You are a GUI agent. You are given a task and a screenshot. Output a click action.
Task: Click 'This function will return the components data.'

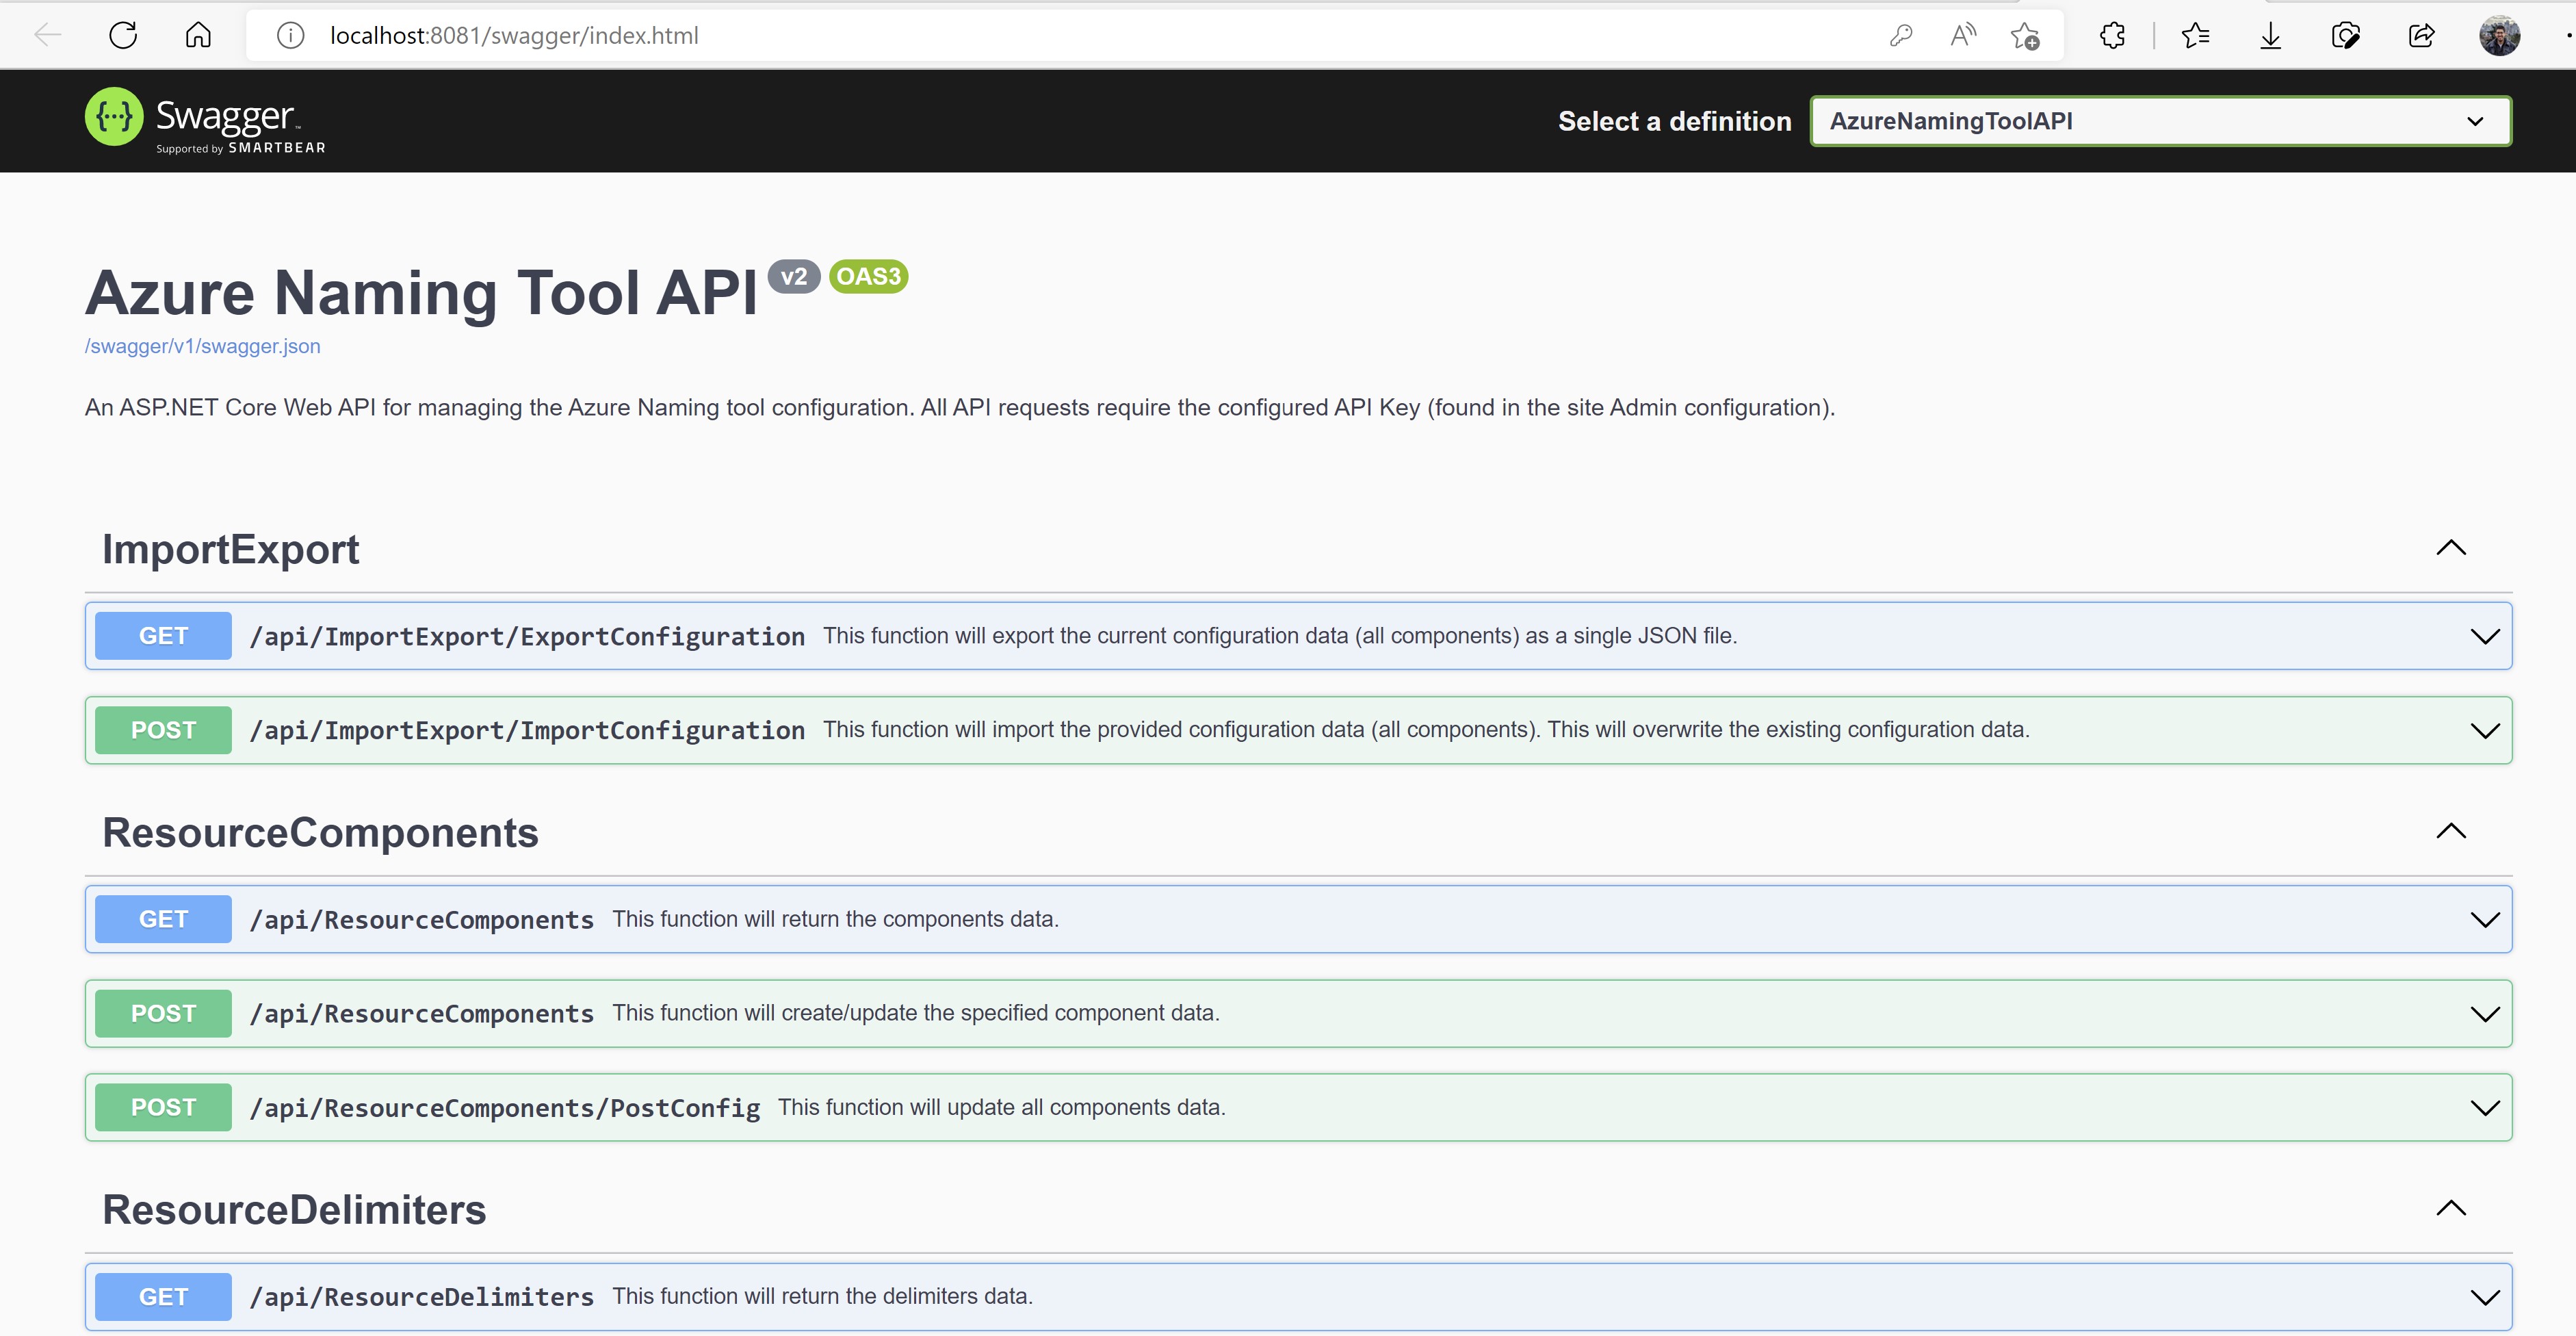(836, 919)
